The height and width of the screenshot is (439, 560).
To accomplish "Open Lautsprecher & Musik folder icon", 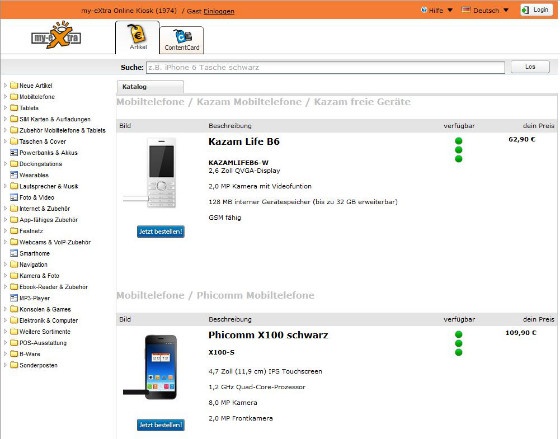I will pos(14,186).
